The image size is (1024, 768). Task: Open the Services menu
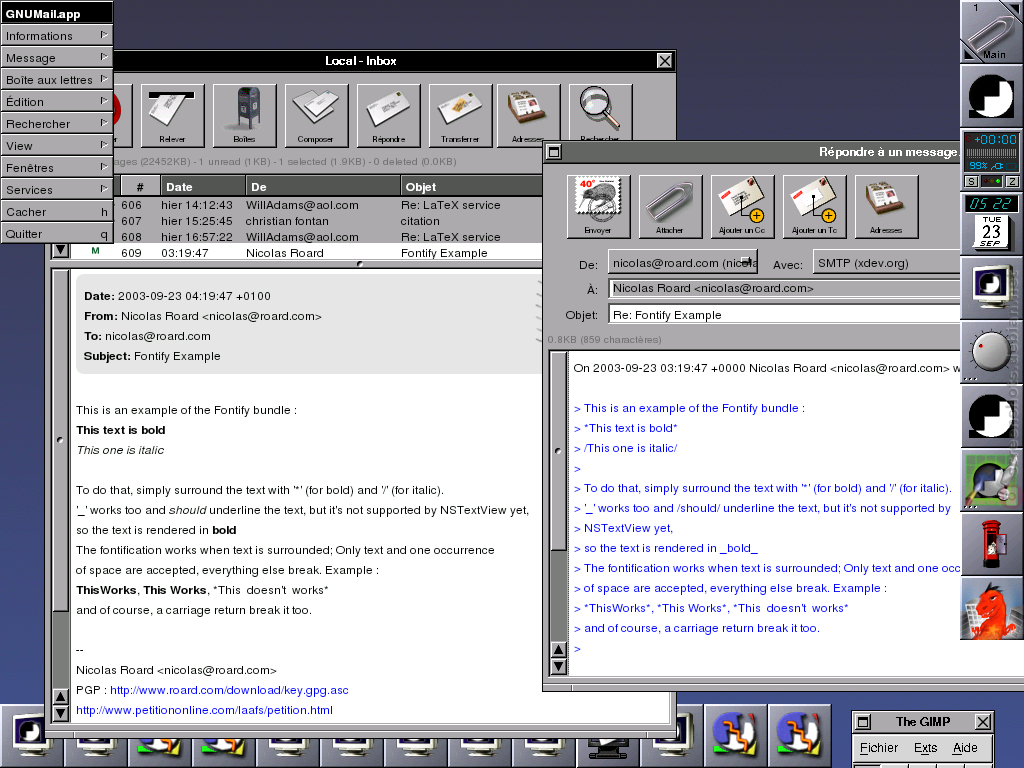point(57,189)
